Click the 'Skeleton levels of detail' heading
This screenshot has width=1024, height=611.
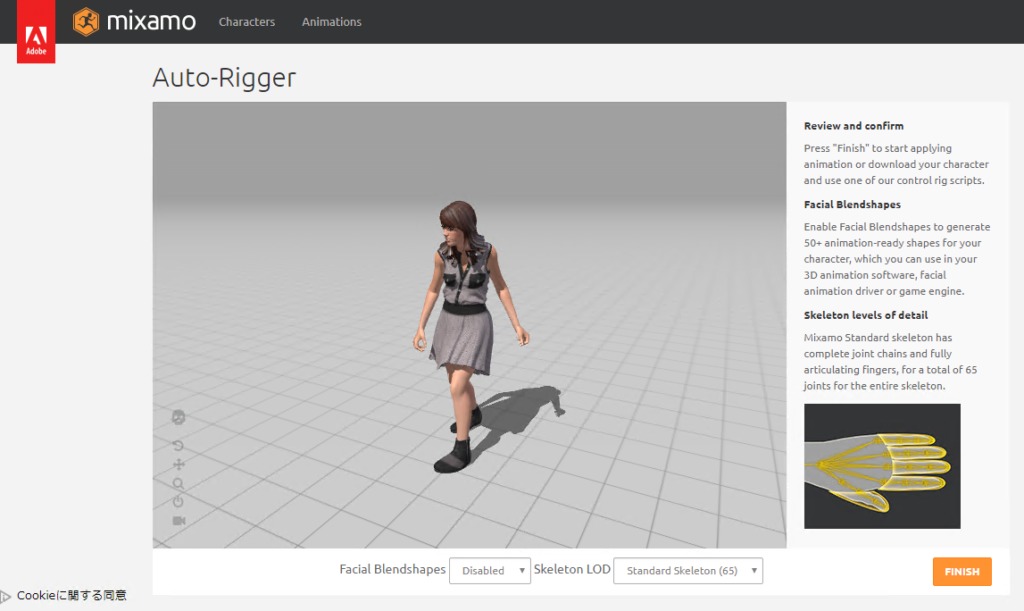click(x=865, y=315)
